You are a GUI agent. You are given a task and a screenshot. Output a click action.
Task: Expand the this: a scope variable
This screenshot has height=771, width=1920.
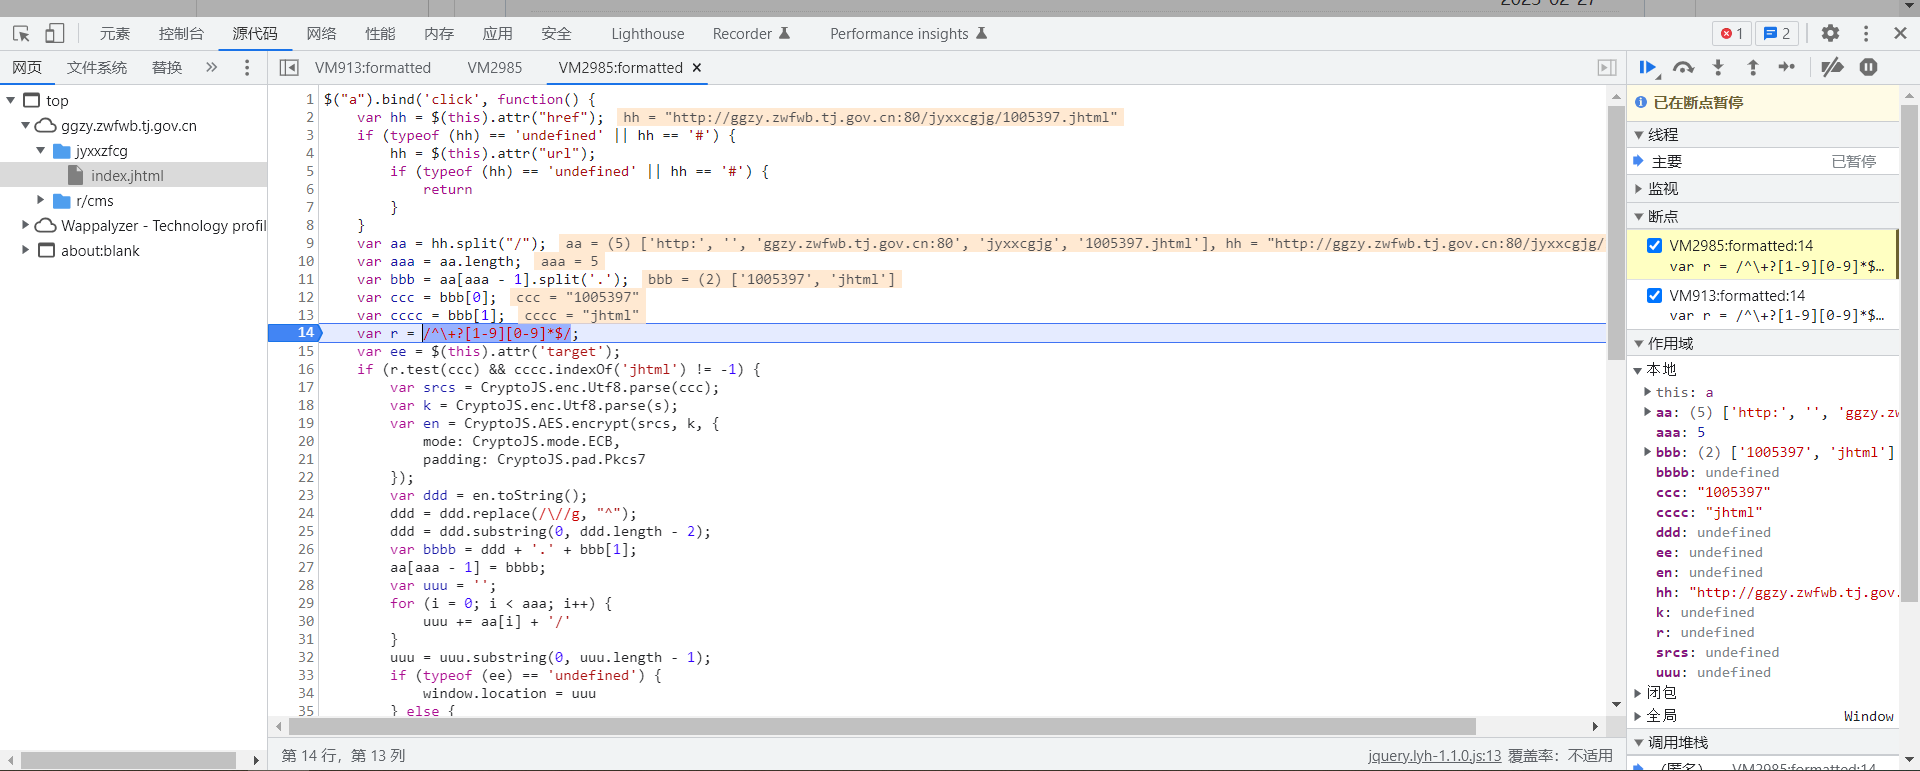(x=1647, y=392)
